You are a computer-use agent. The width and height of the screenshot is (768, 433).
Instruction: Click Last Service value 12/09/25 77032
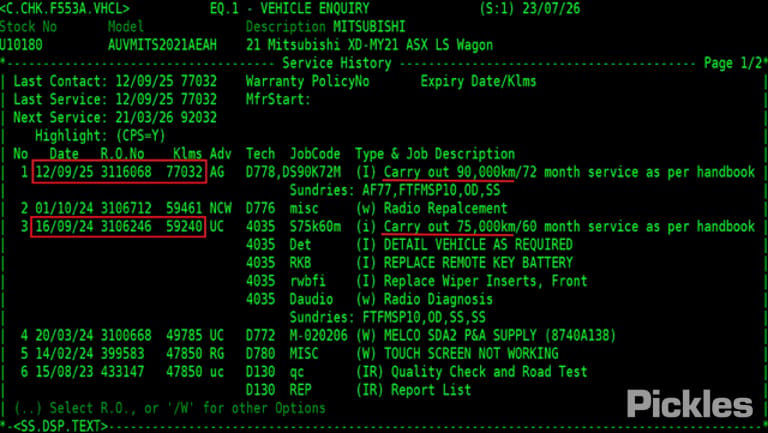point(166,99)
